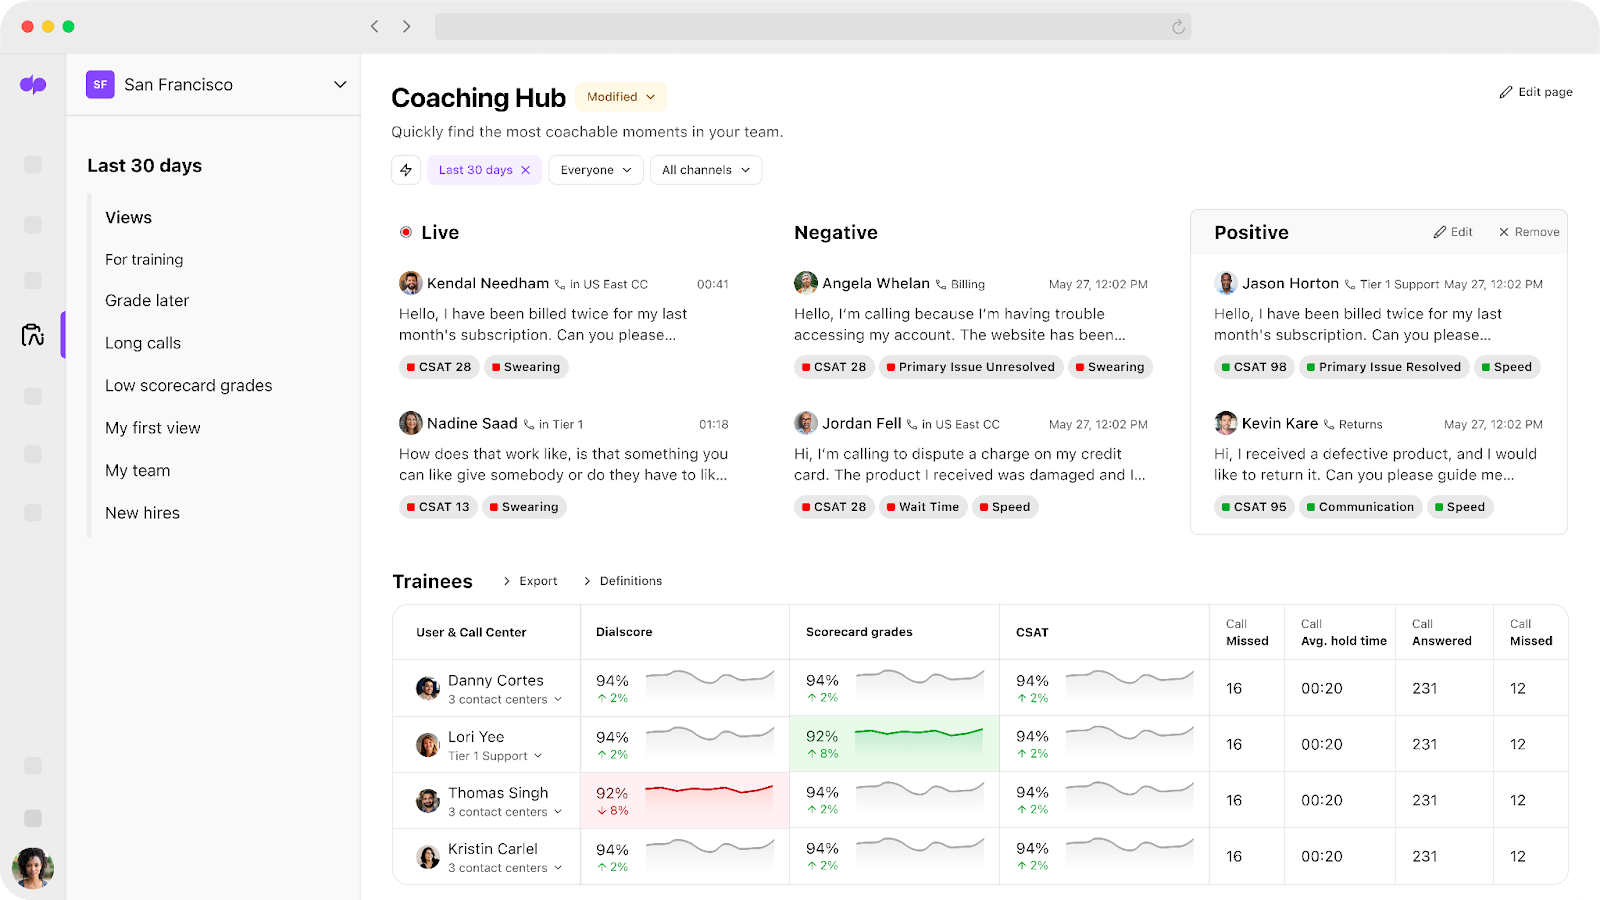
Task: Select the Coaching icon in the left rail
Action: (x=33, y=335)
